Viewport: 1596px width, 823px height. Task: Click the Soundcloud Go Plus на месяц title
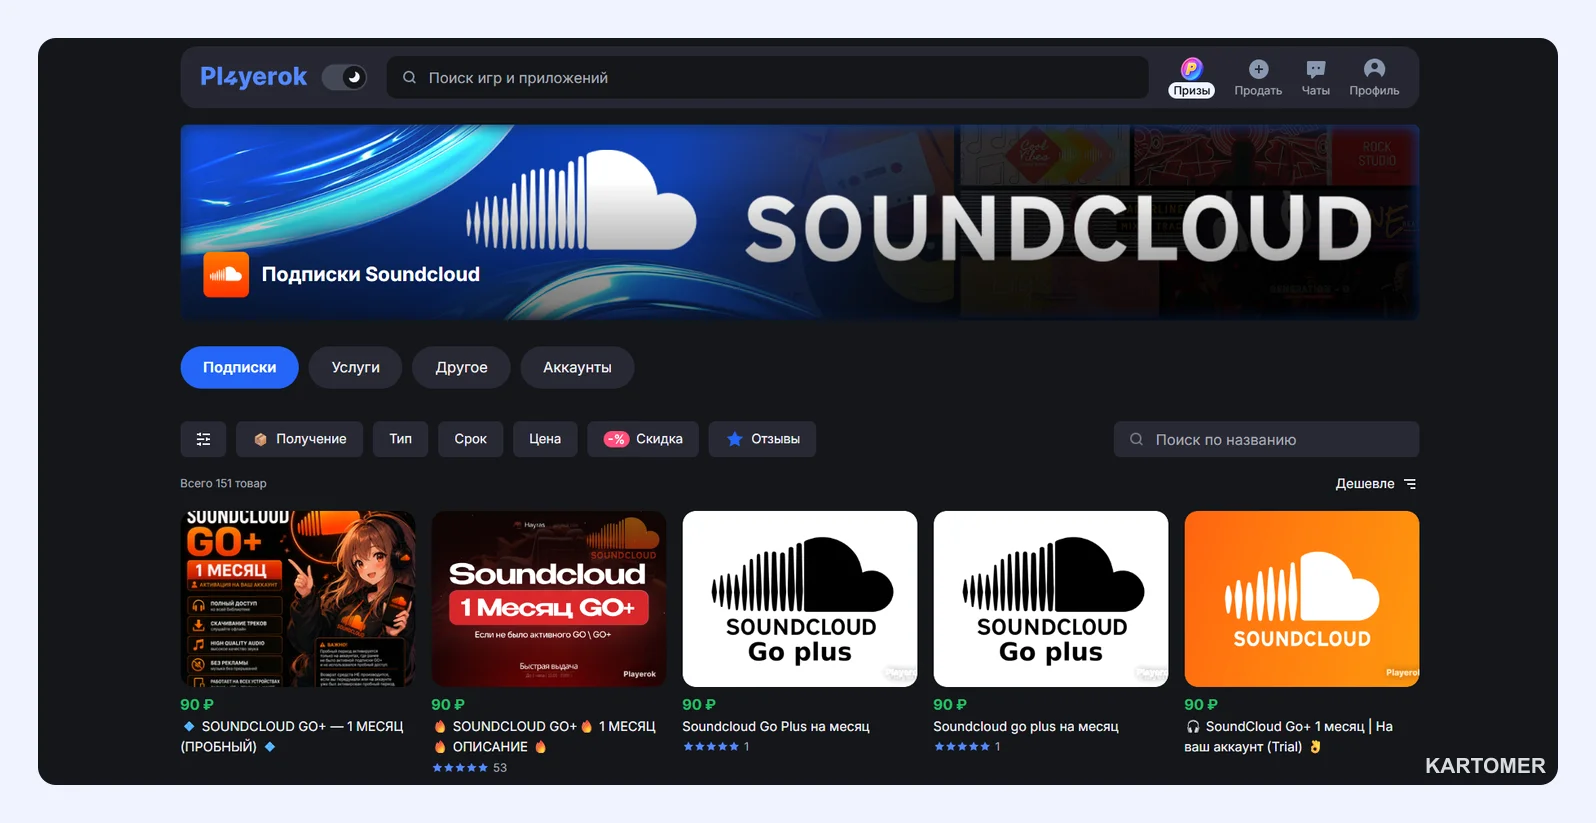coord(776,726)
